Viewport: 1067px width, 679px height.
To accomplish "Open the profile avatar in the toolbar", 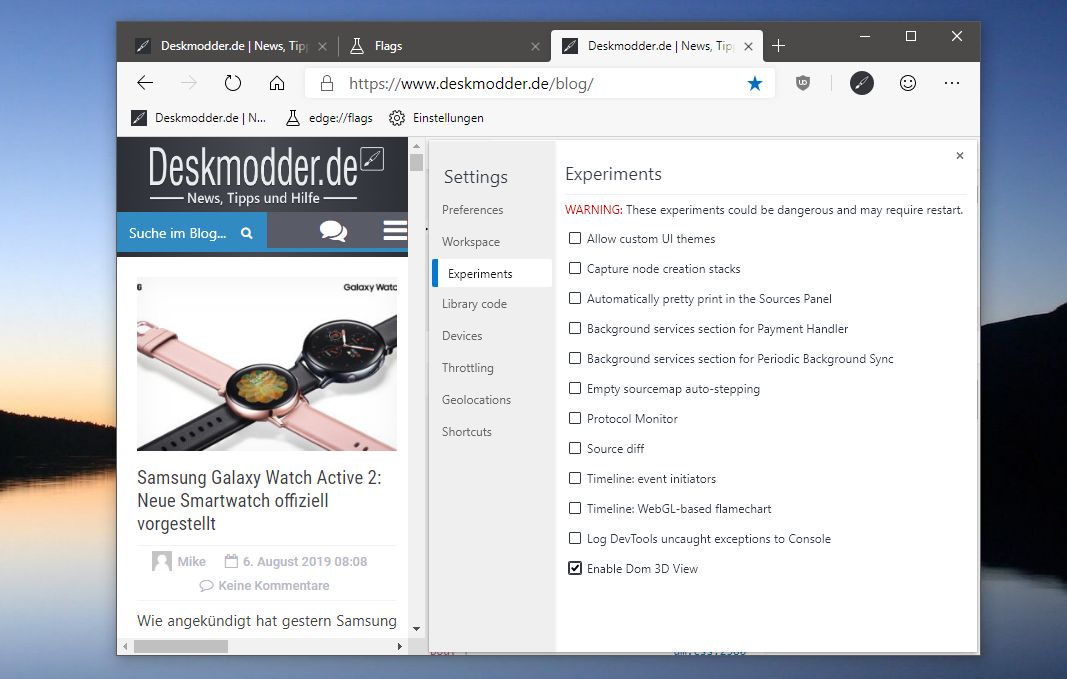I will (x=861, y=83).
